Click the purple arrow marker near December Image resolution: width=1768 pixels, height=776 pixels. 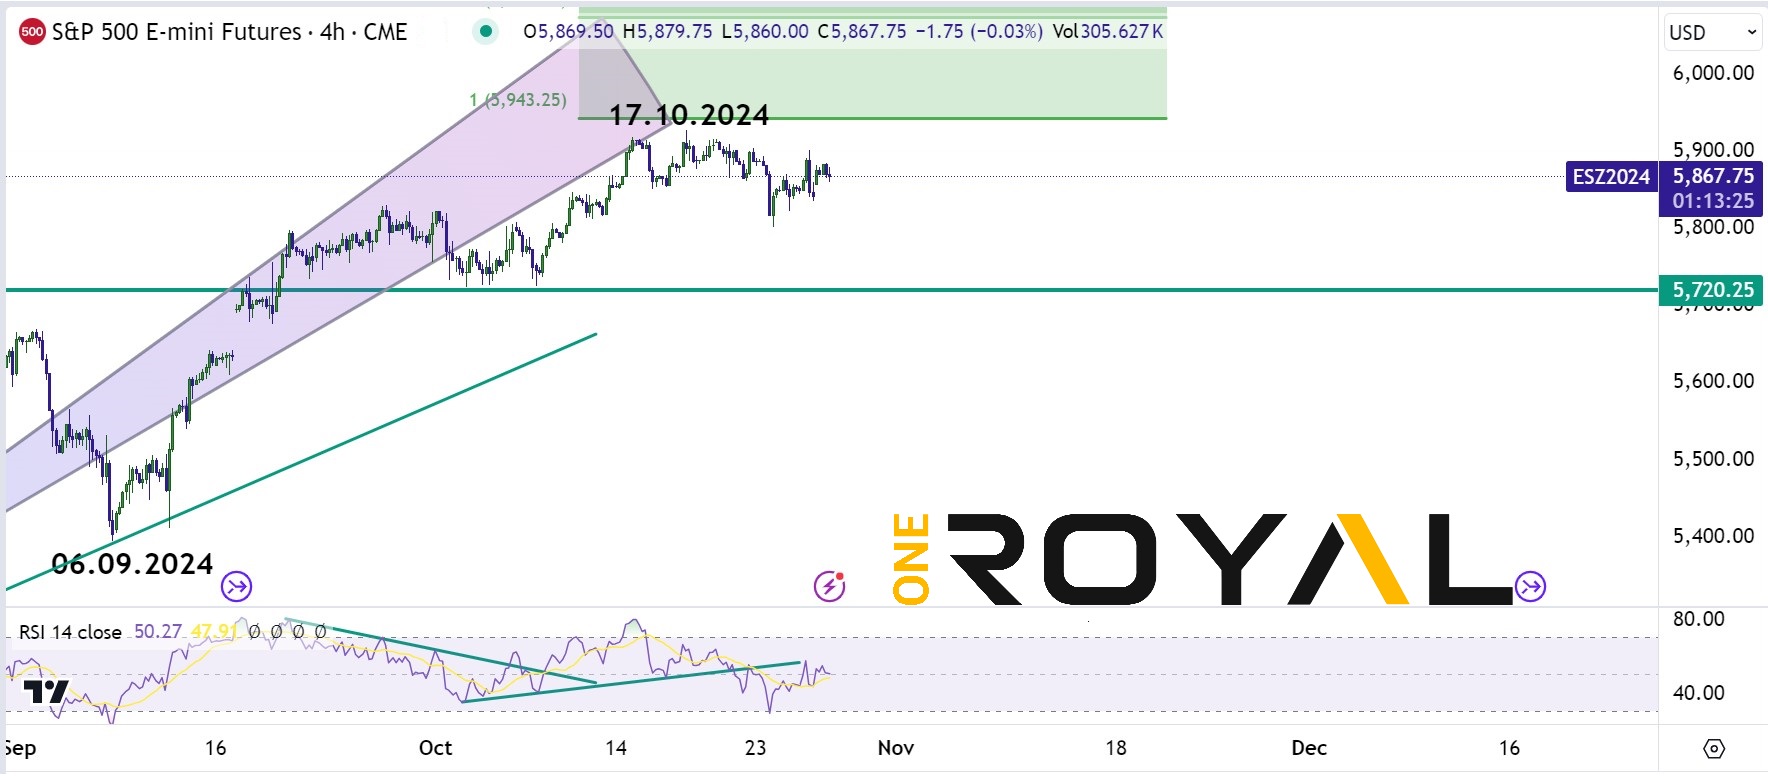(x=1531, y=586)
